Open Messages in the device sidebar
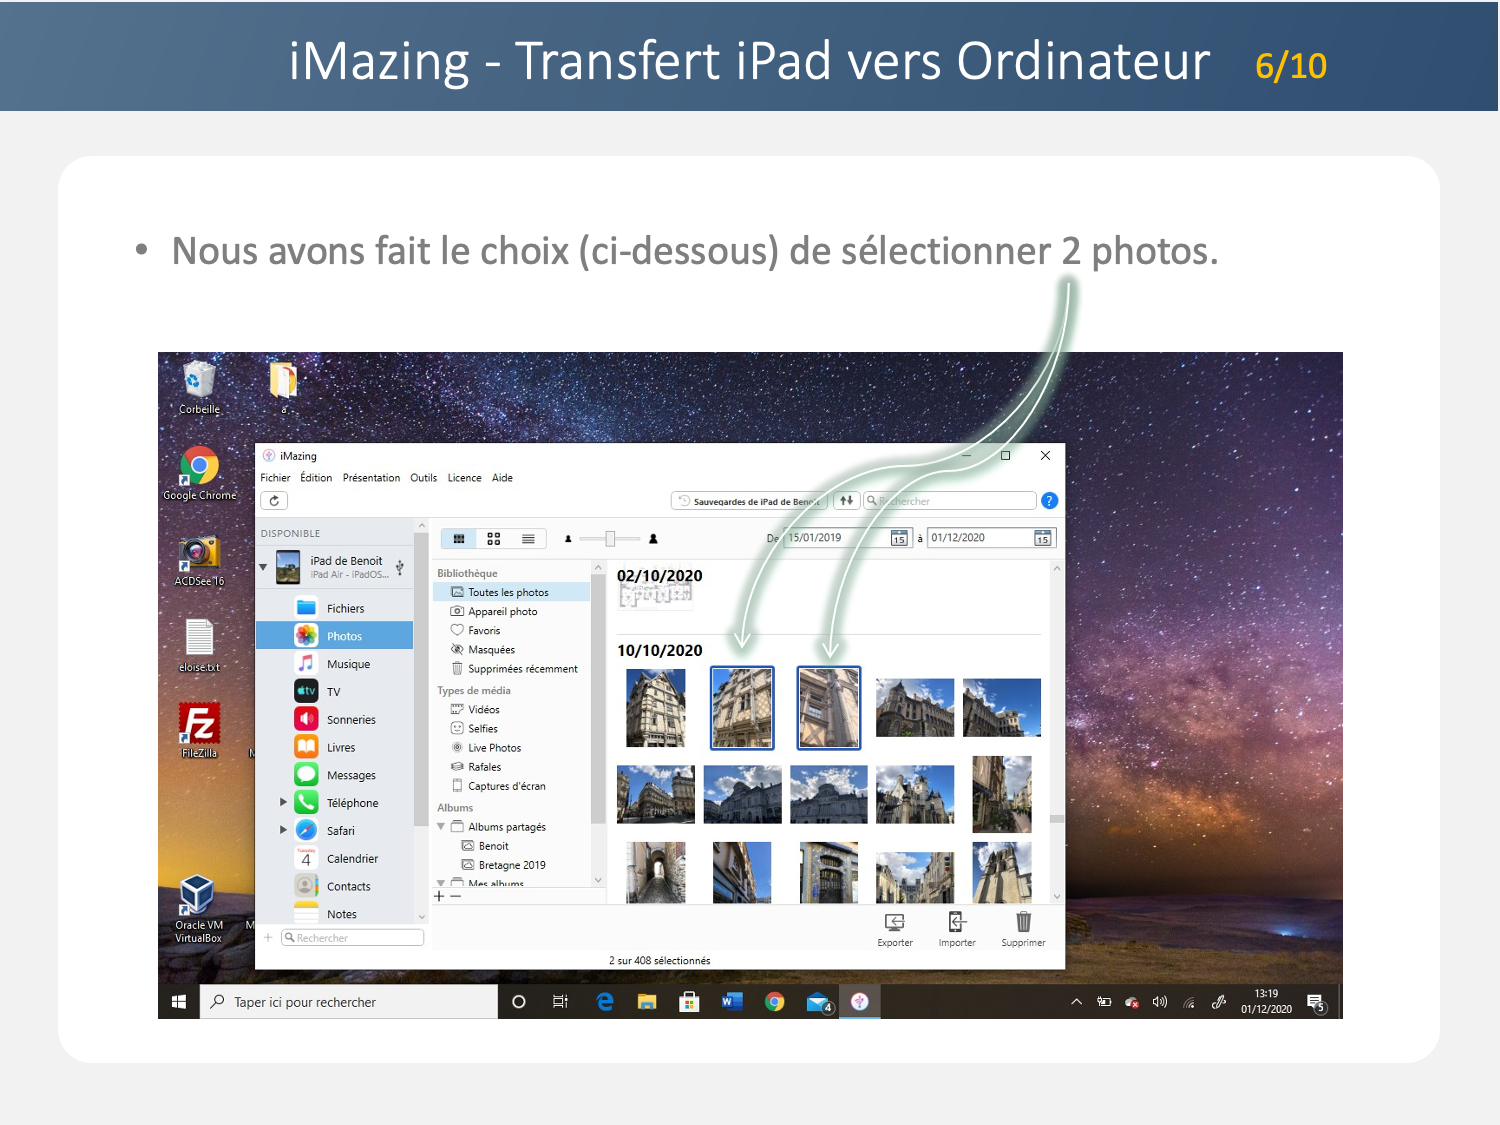Image resolution: width=1500 pixels, height=1125 pixels. tap(350, 775)
